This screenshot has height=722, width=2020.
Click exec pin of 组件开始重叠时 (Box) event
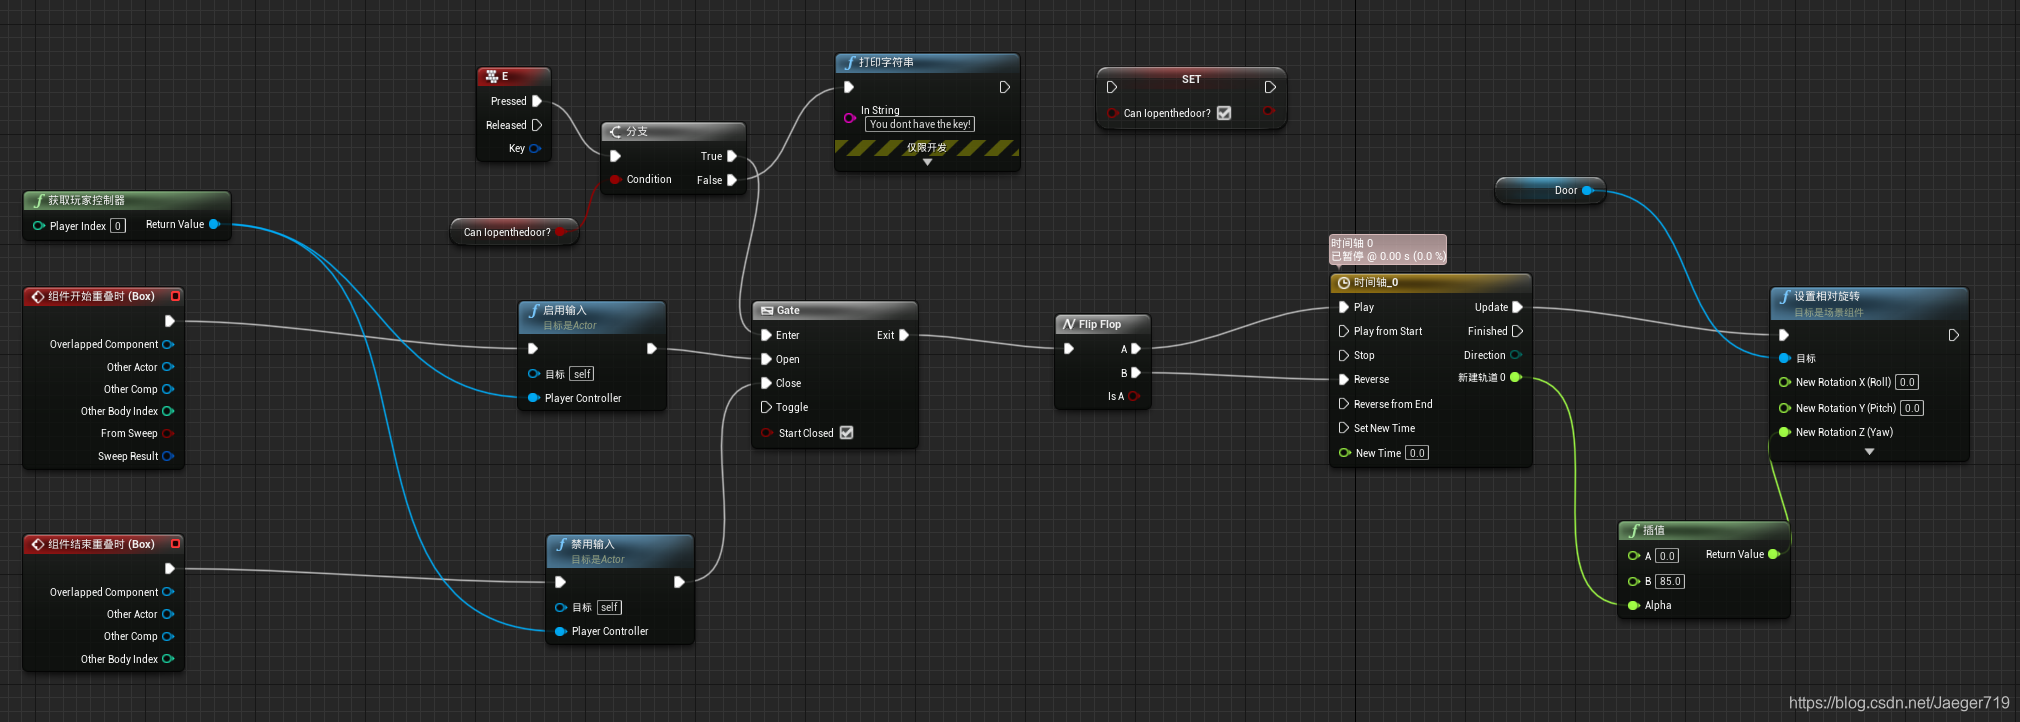click(x=169, y=321)
